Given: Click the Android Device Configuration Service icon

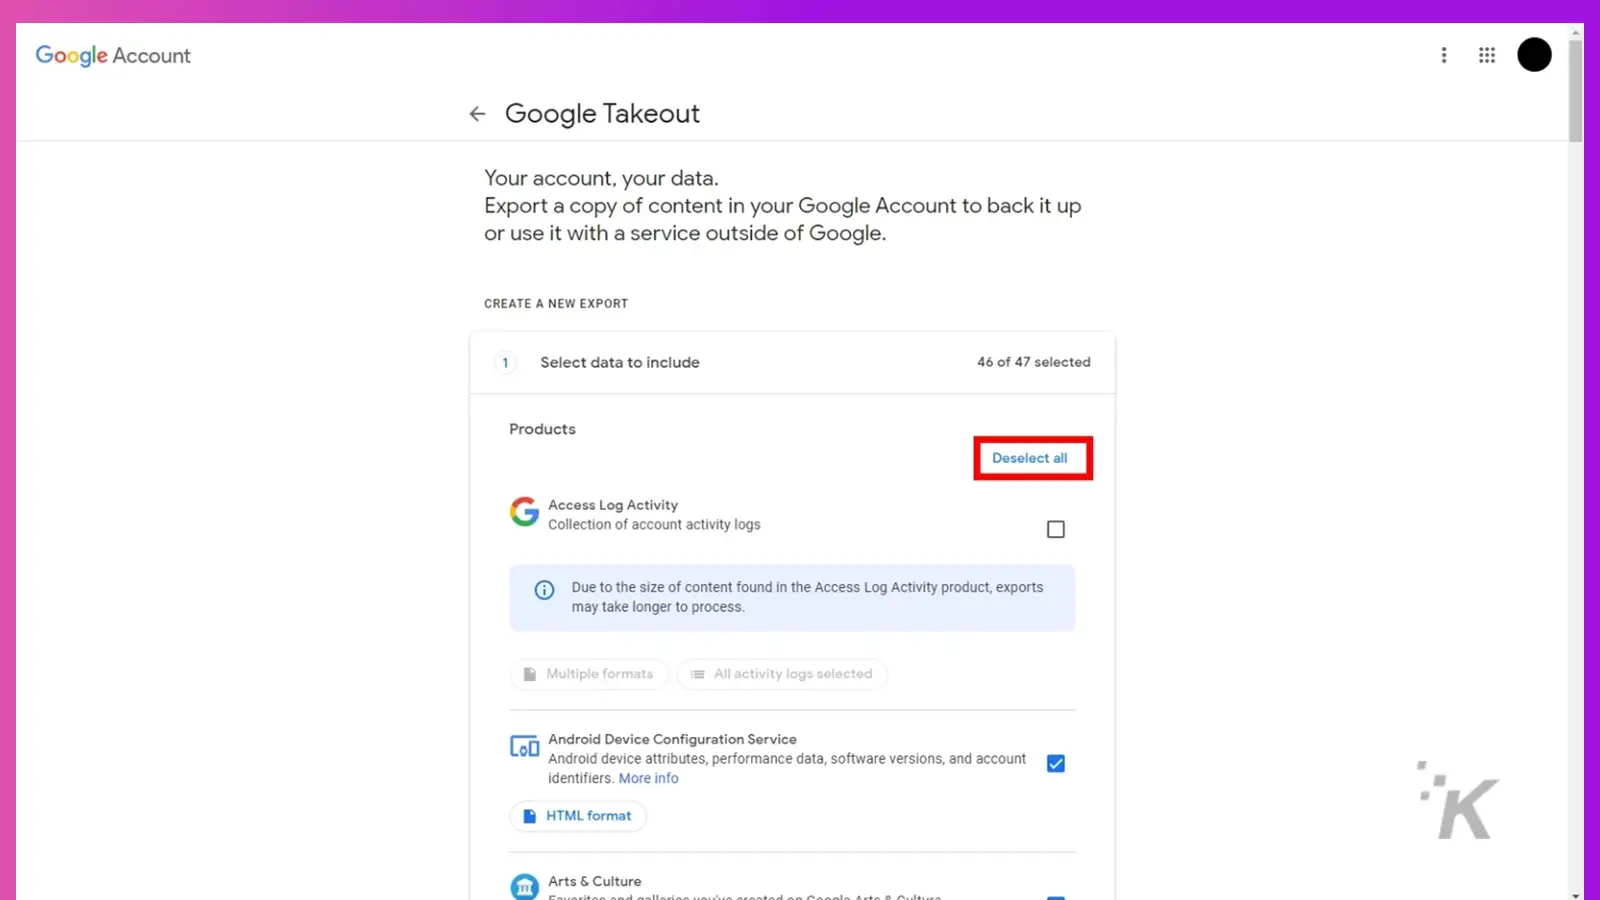Looking at the screenshot, I should click(524, 746).
